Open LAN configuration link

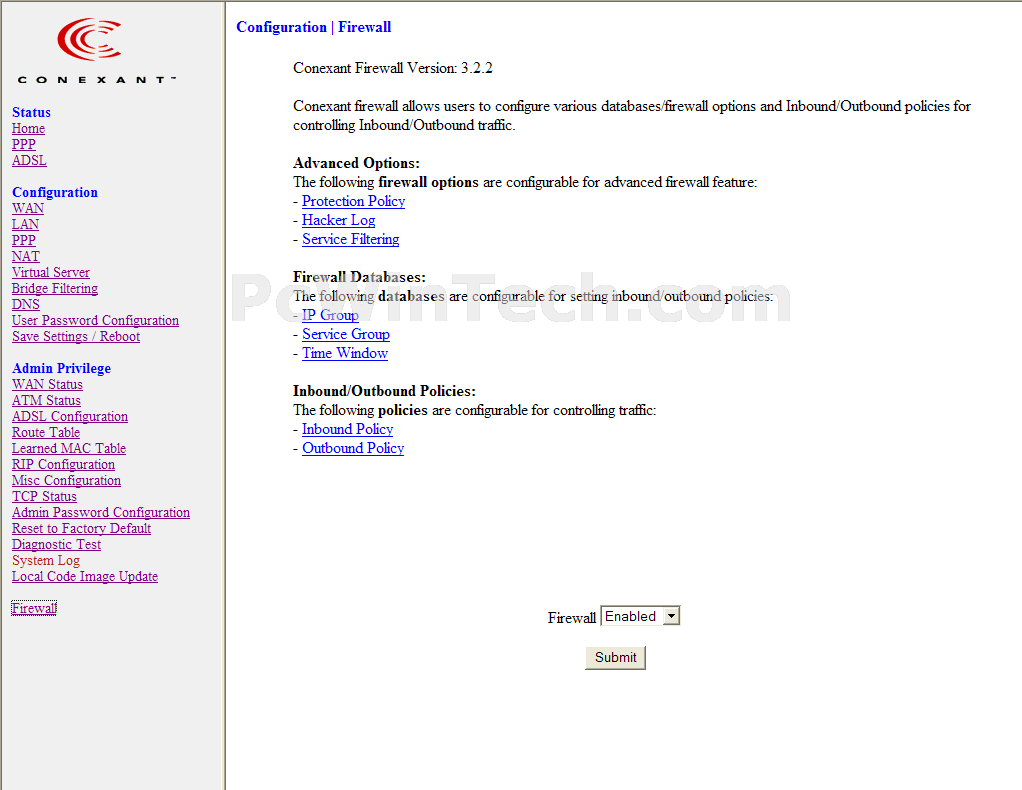click(25, 224)
